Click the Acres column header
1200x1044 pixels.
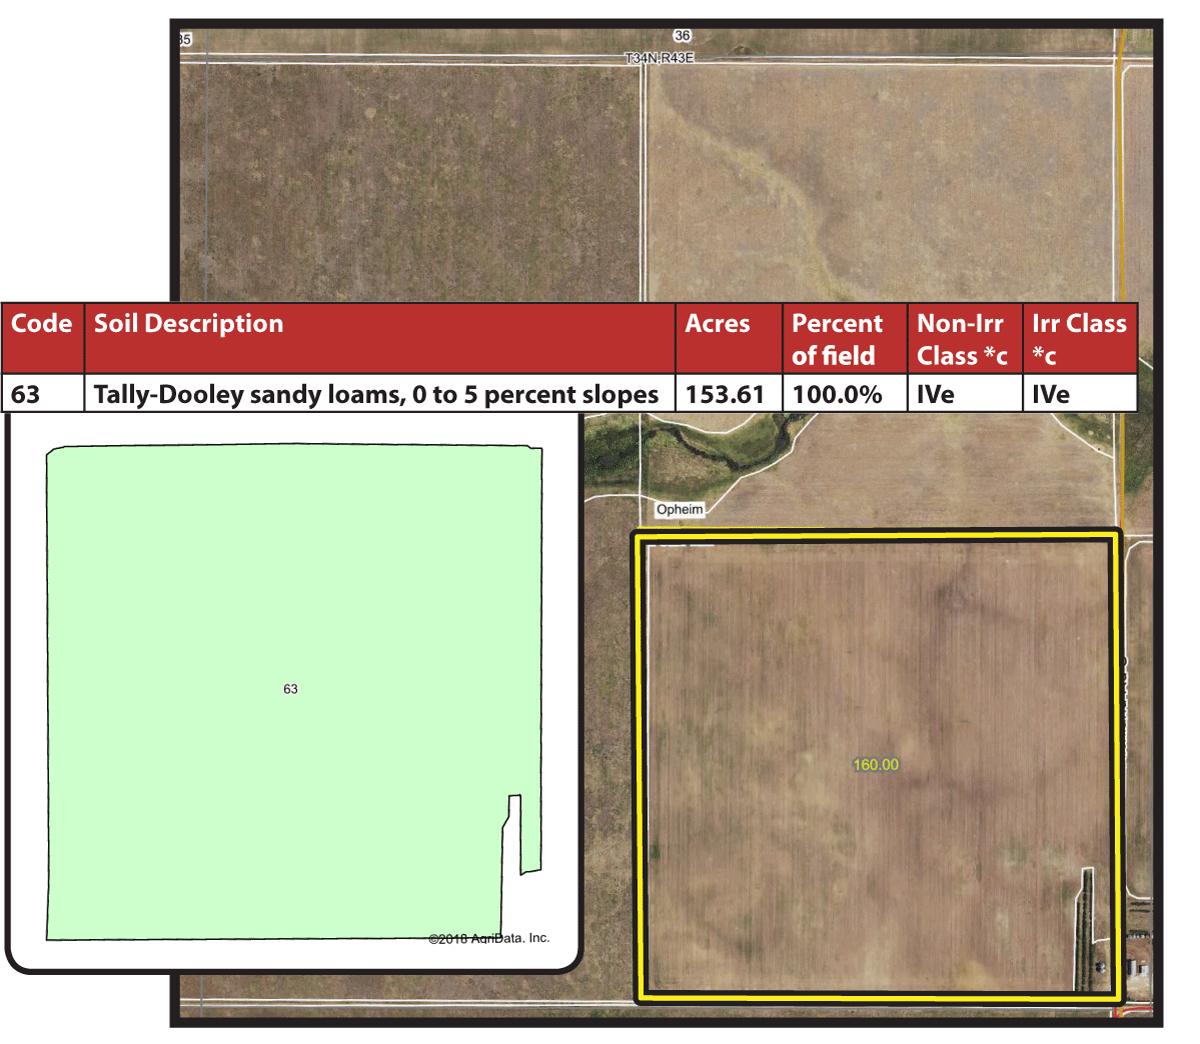tap(717, 324)
